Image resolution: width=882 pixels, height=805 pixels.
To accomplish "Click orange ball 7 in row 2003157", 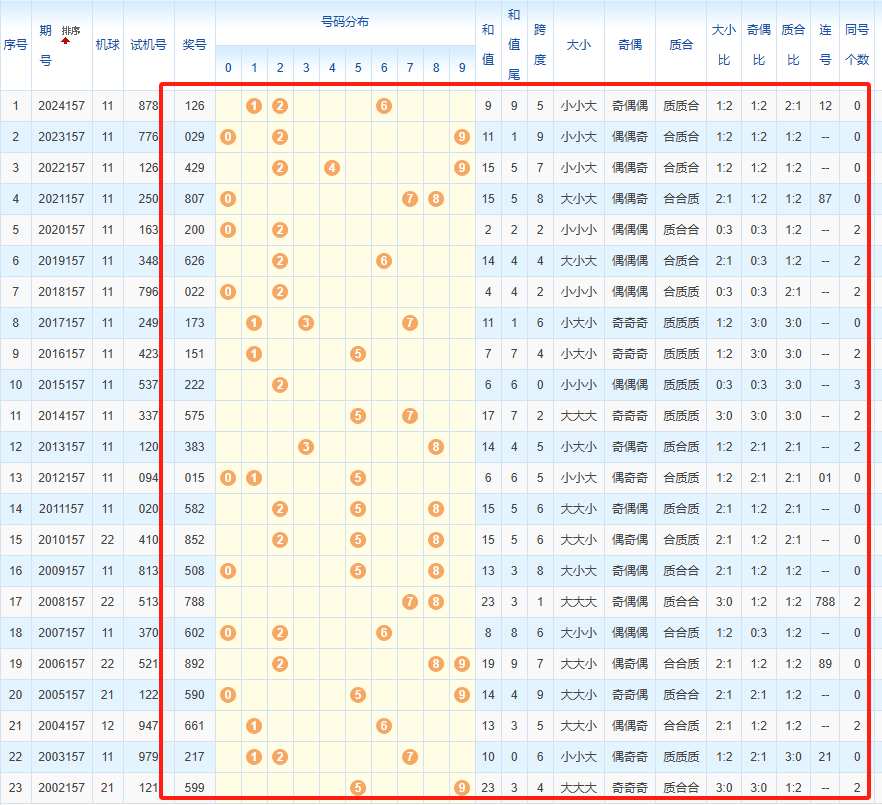I will click(410, 757).
